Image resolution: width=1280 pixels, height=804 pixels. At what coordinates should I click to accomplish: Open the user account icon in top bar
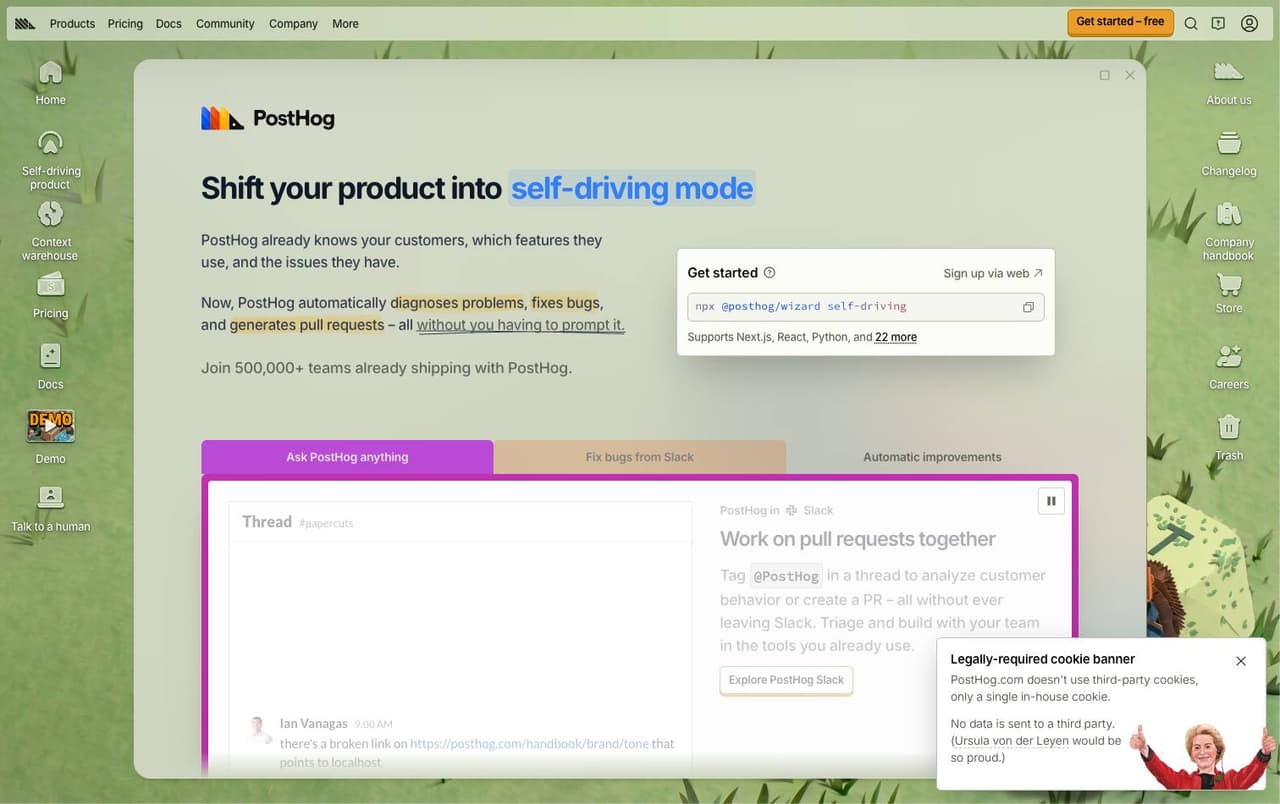coord(1249,24)
